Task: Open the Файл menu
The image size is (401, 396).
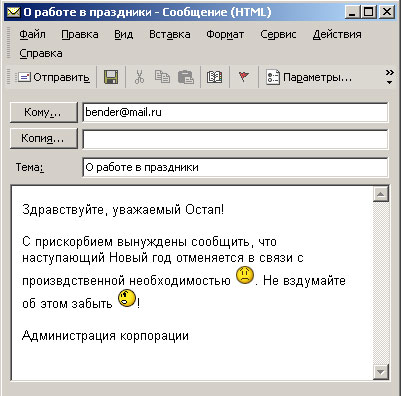Action: click(32, 34)
